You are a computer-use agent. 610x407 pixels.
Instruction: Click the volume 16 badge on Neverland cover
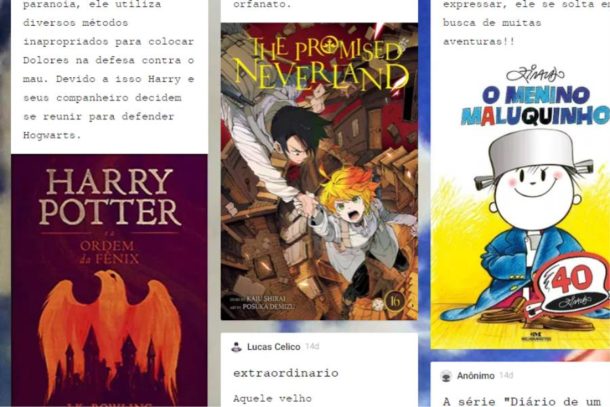point(393,301)
